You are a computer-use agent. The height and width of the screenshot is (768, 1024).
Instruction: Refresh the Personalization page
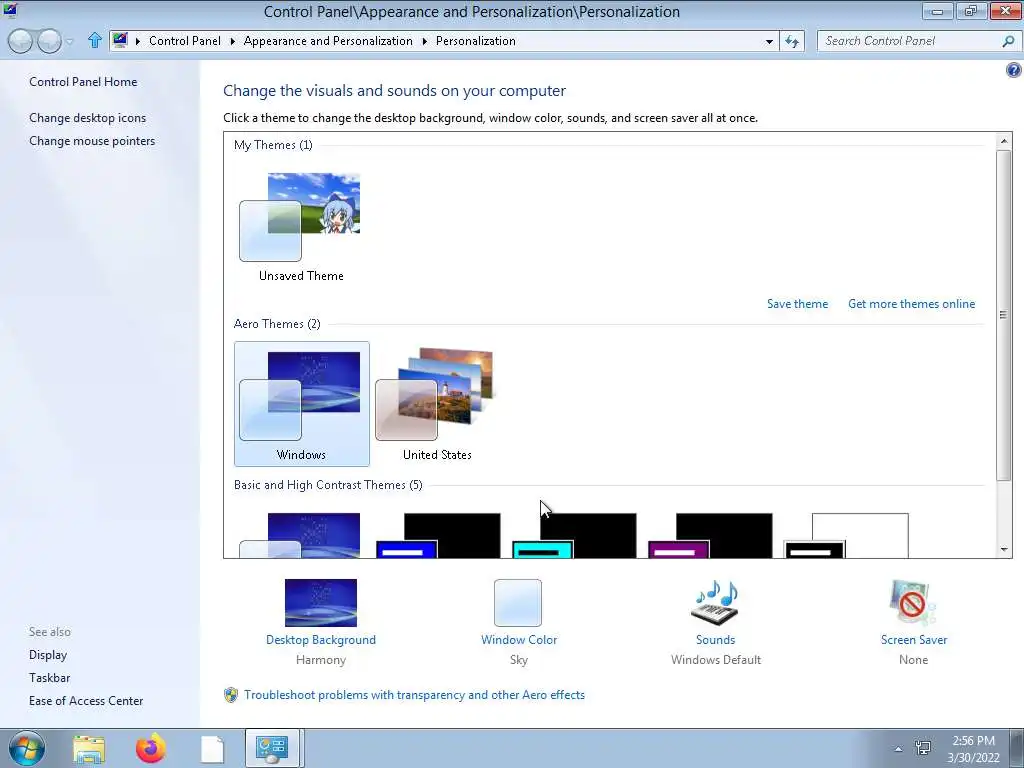coord(792,41)
